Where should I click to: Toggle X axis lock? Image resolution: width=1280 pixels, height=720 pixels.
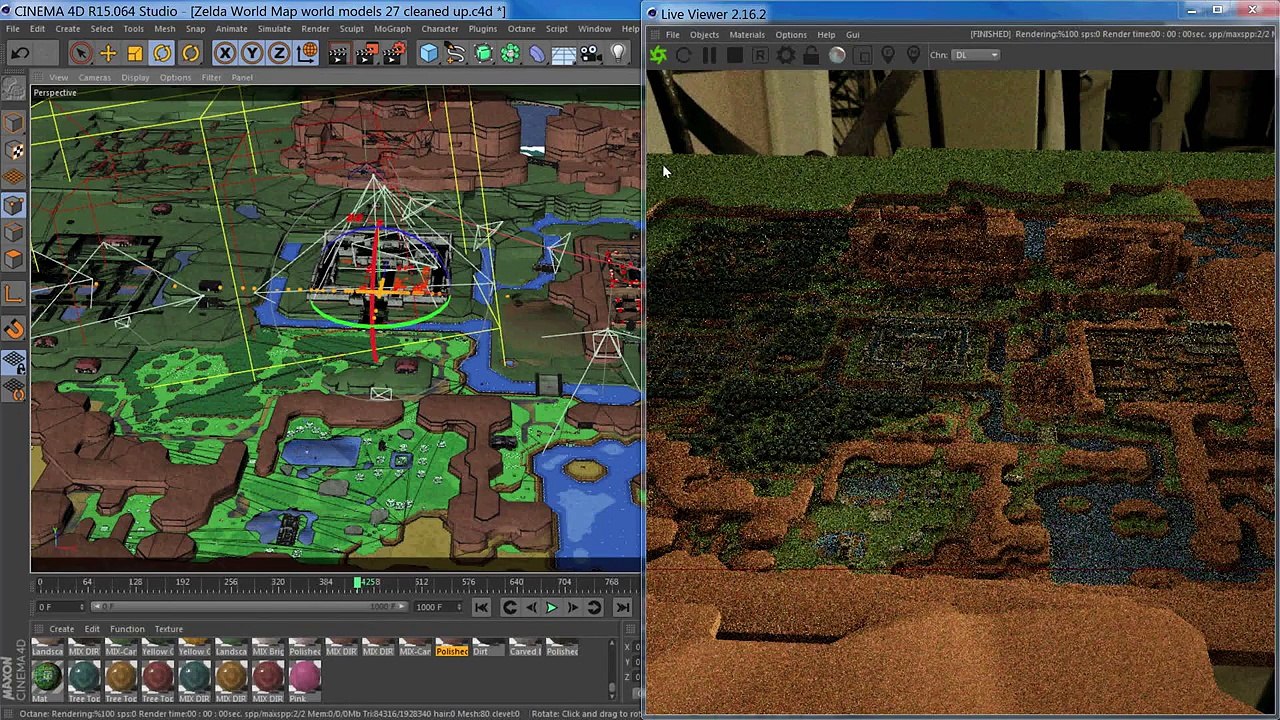tap(225, 54)
